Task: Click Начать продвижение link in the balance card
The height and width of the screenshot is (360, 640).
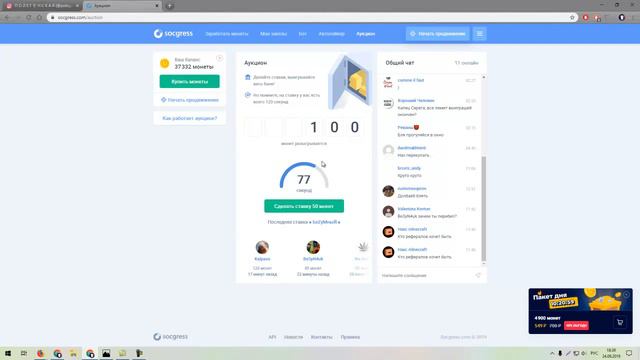Action: tap(190, 100)
